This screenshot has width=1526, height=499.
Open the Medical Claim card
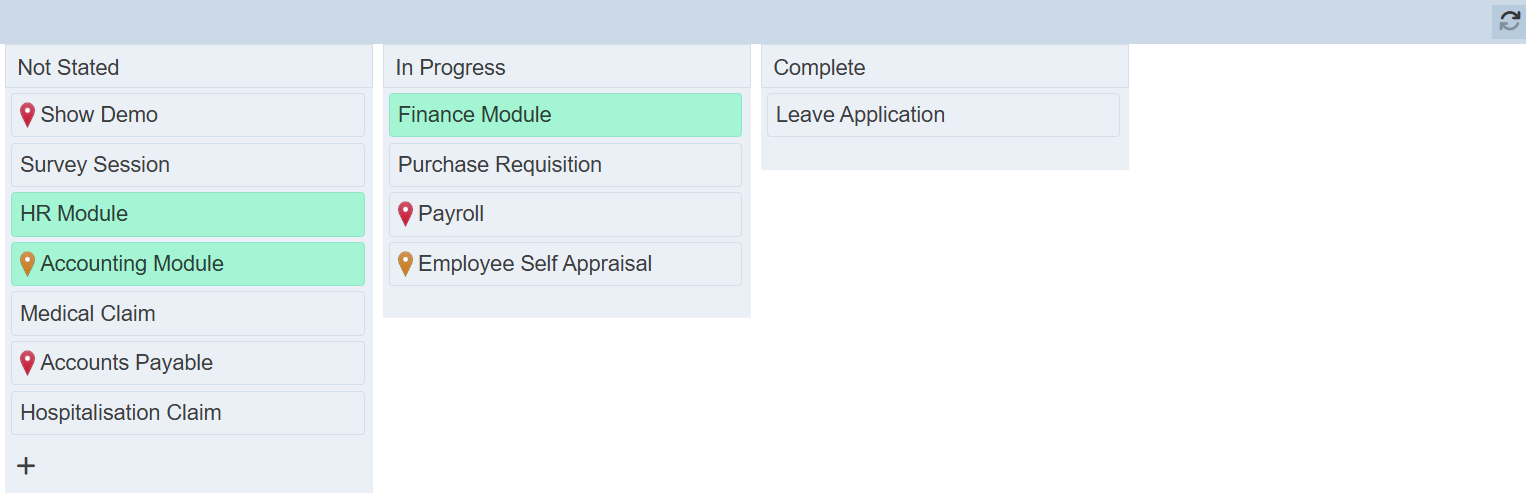coord(88,314)
